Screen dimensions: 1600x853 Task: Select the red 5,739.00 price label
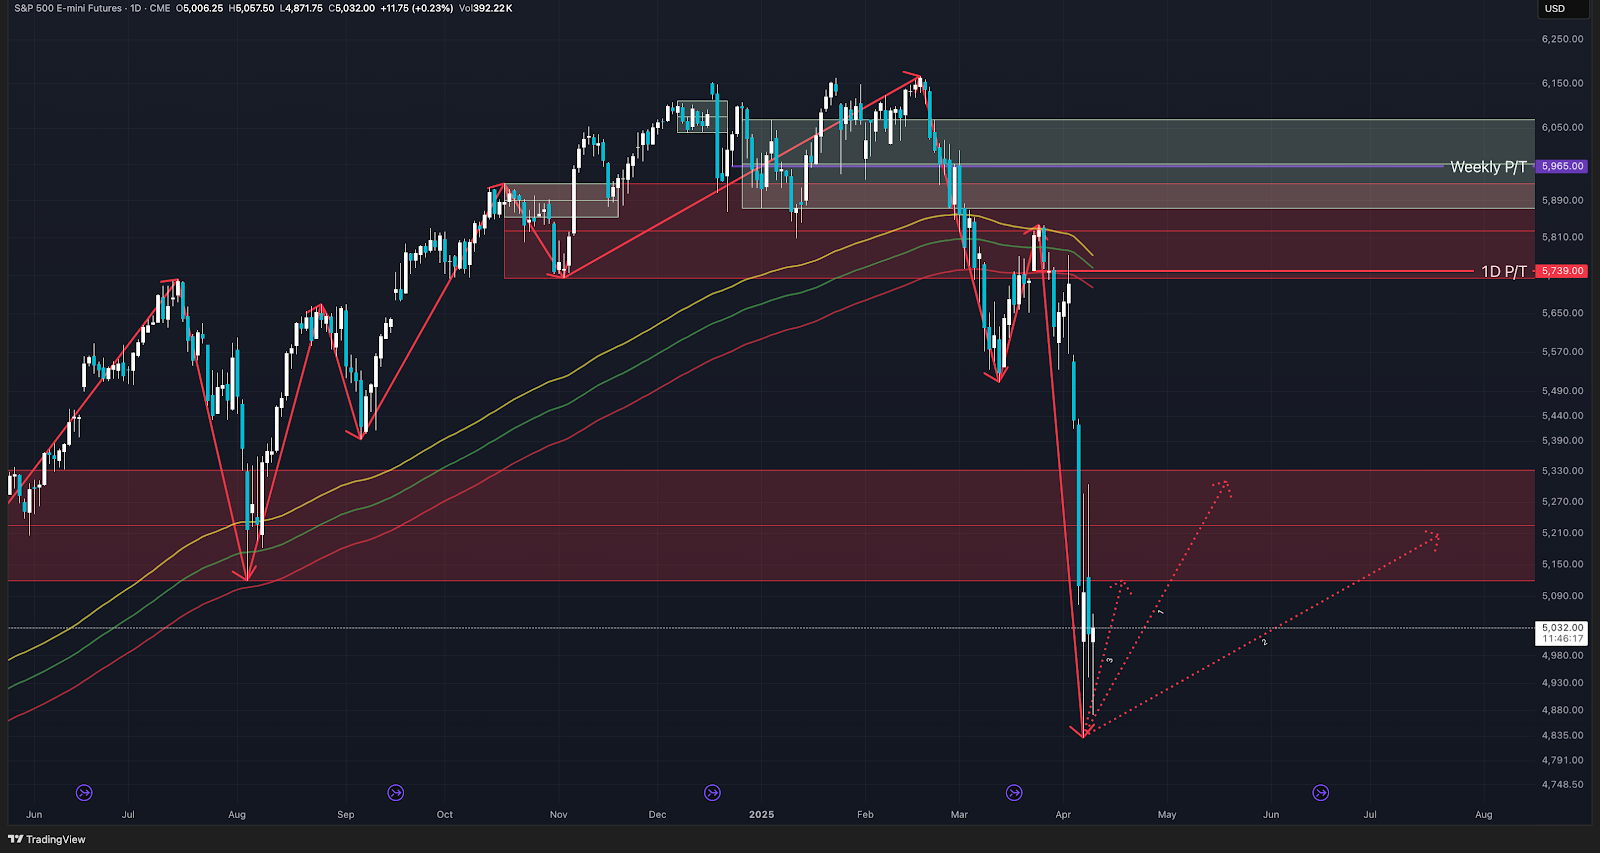(1562, 271)
